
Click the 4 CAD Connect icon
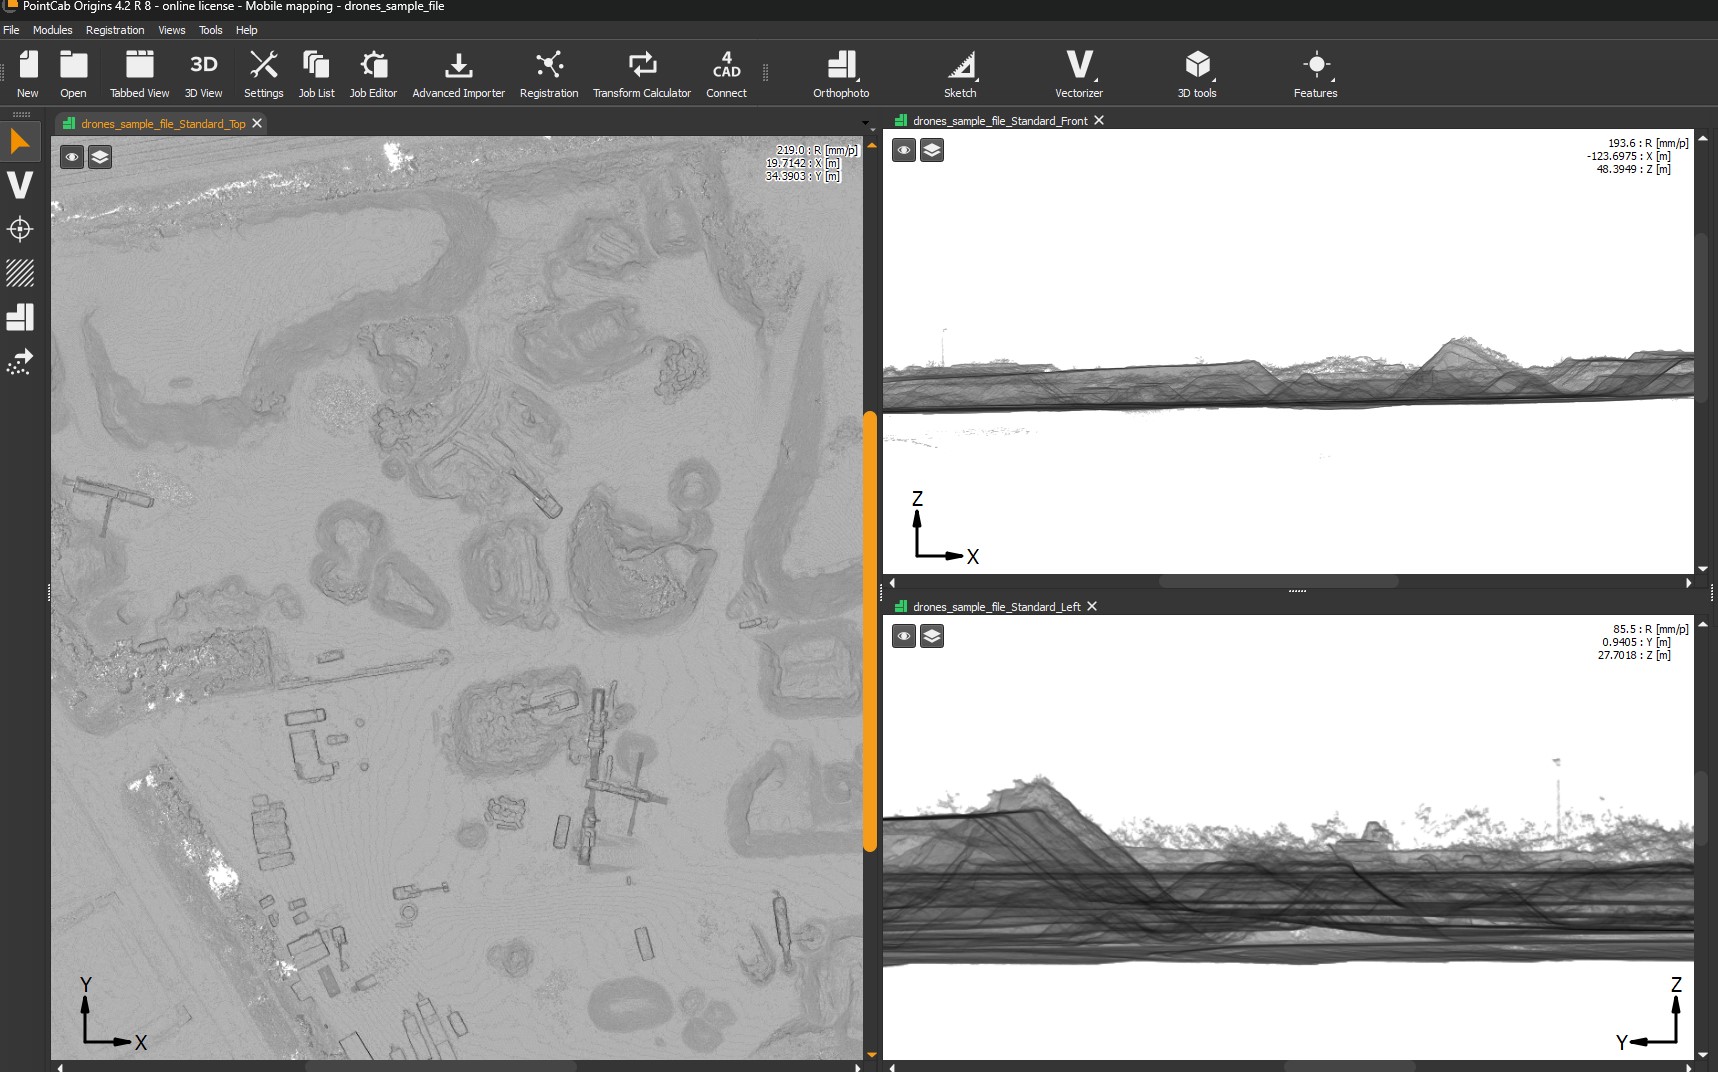coord(726,75)
